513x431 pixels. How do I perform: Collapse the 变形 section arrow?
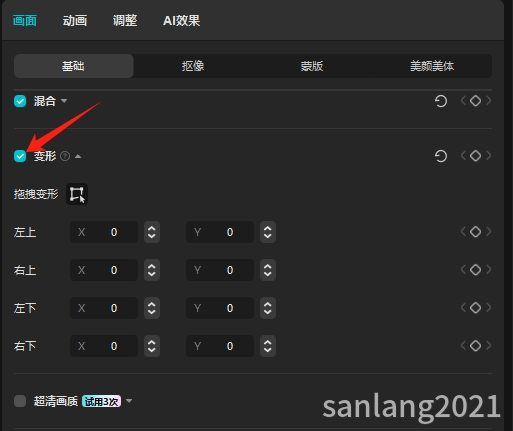click(x=78, y=156)
